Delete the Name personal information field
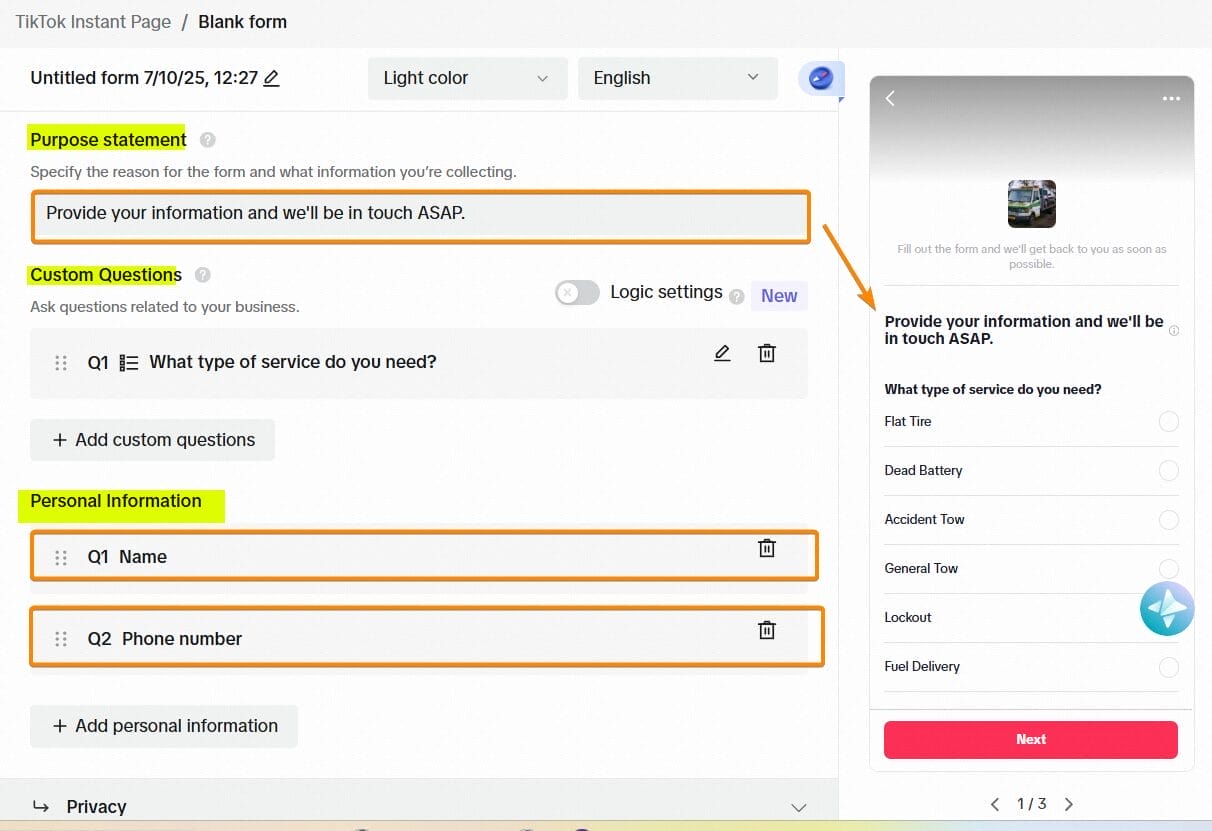 767,548
